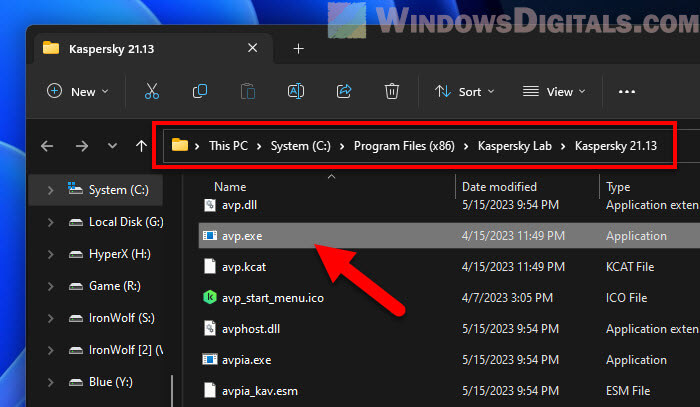Image resolution: width=700 pixels, height=407 pixels.
Task: Select Game (R:) in sidebar
Action: [x=115, y=286]
